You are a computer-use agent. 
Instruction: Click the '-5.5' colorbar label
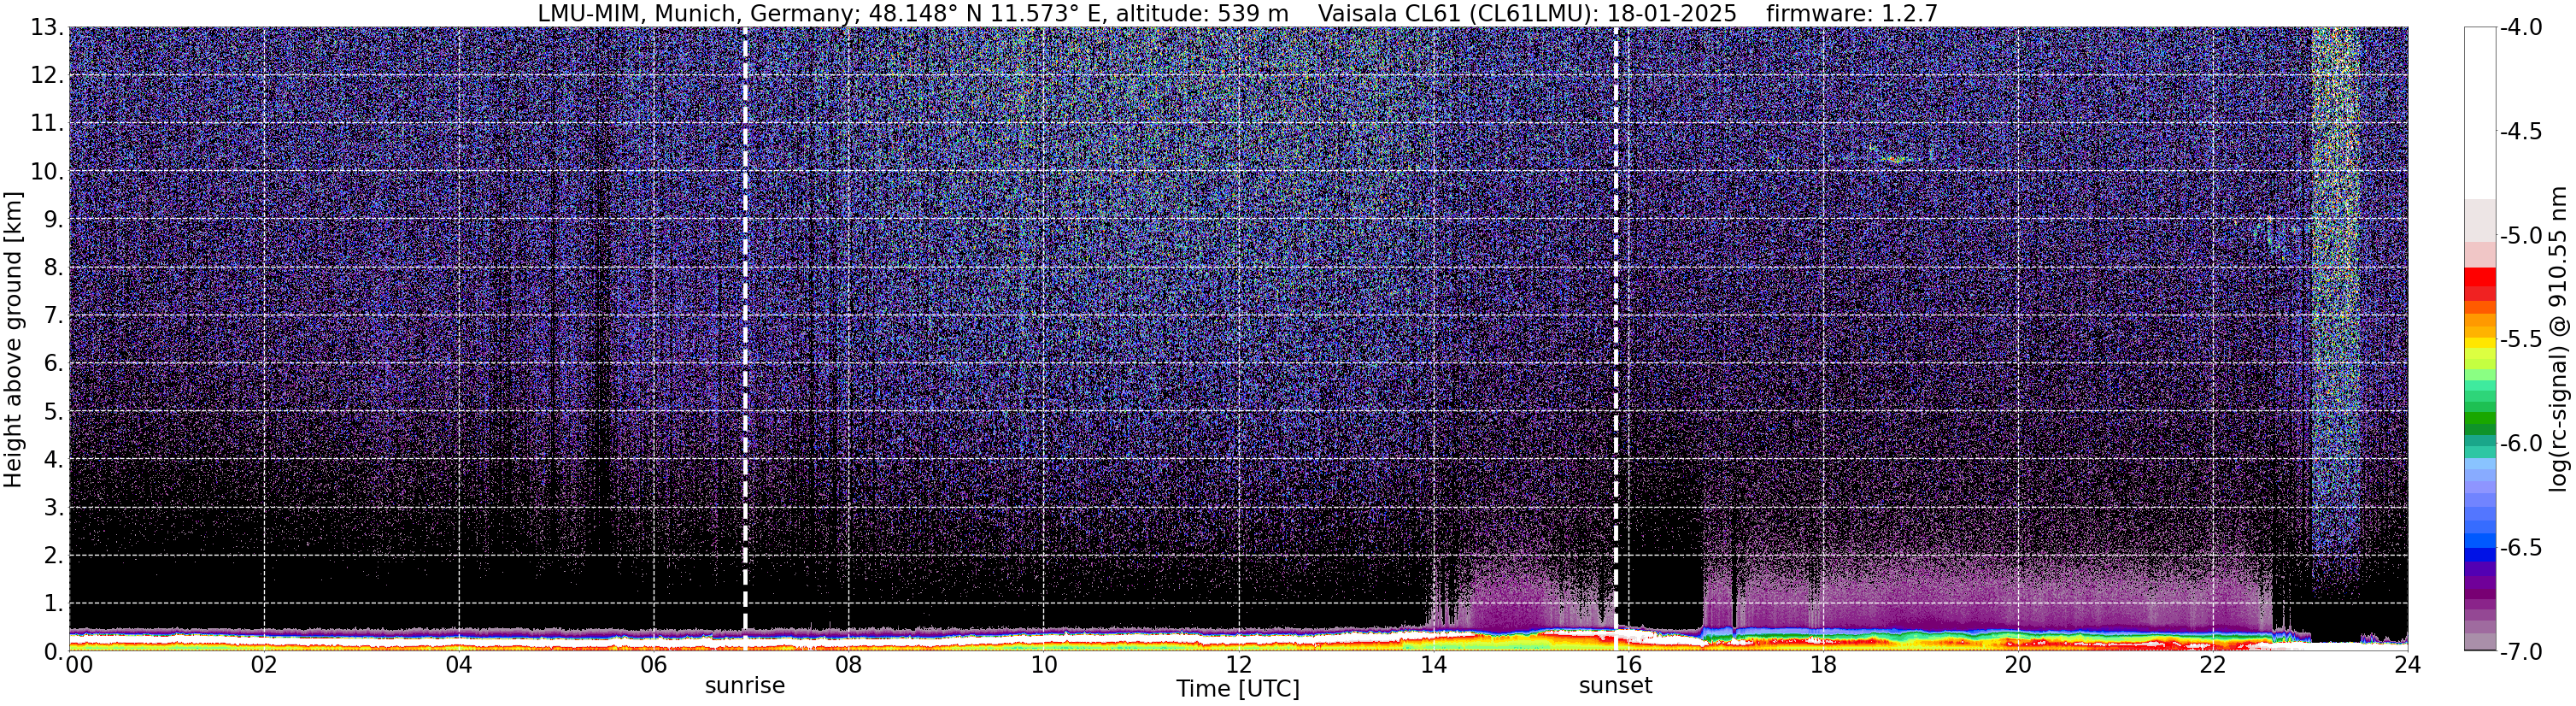pyautogui.click(x=2520, y=340)
